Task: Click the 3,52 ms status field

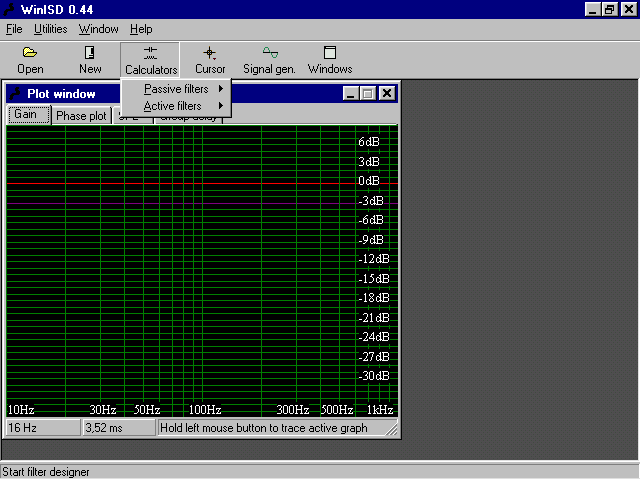Action: coord(119,428)
